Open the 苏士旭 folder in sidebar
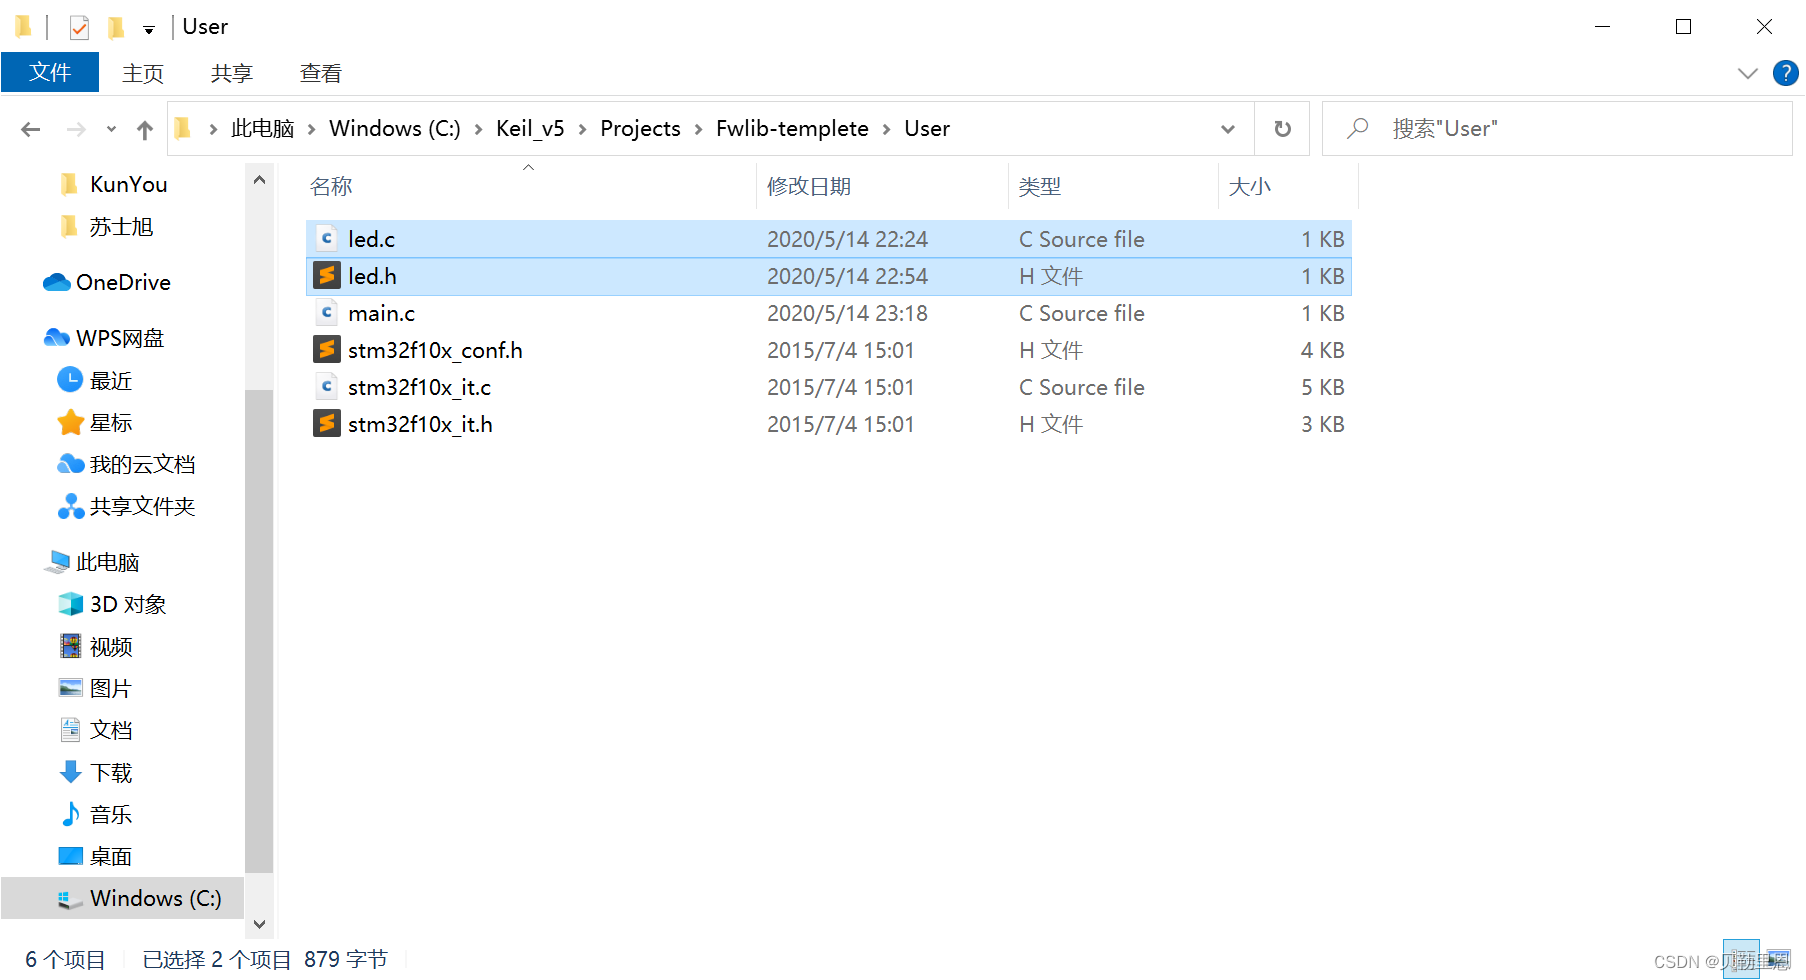 pos(122,227)
